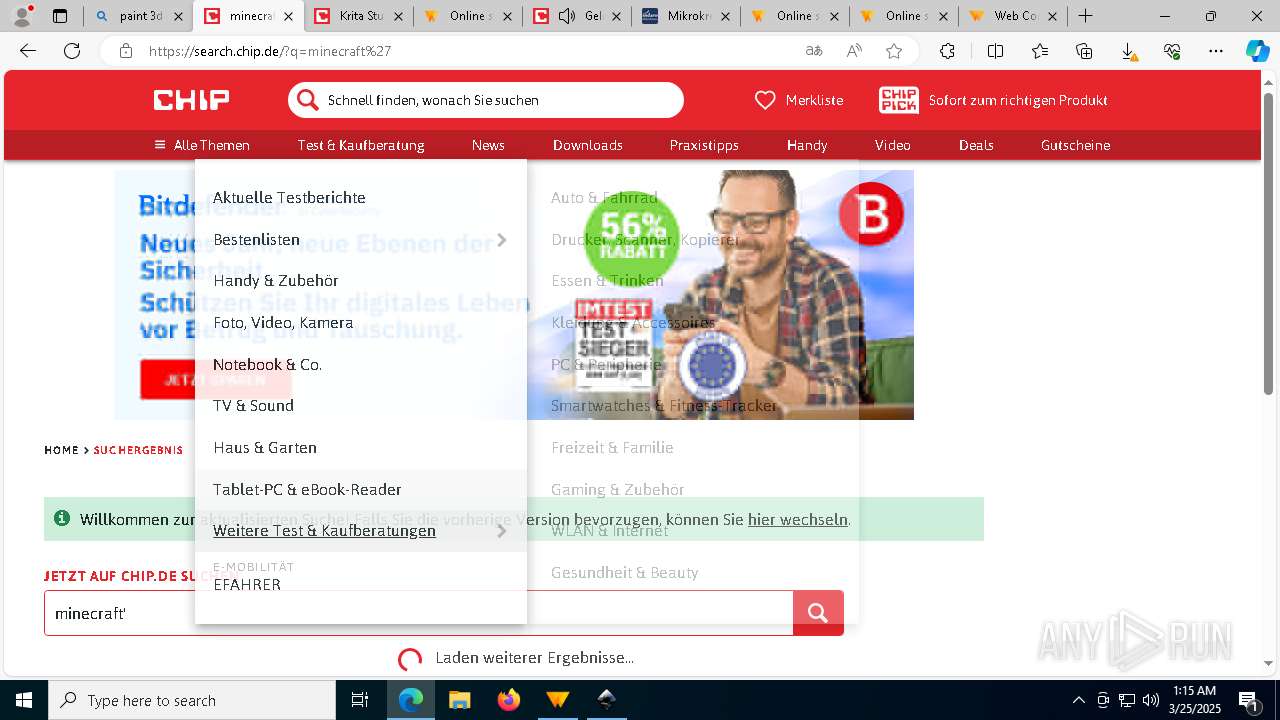Refresh the page

(x=72, y=51)
